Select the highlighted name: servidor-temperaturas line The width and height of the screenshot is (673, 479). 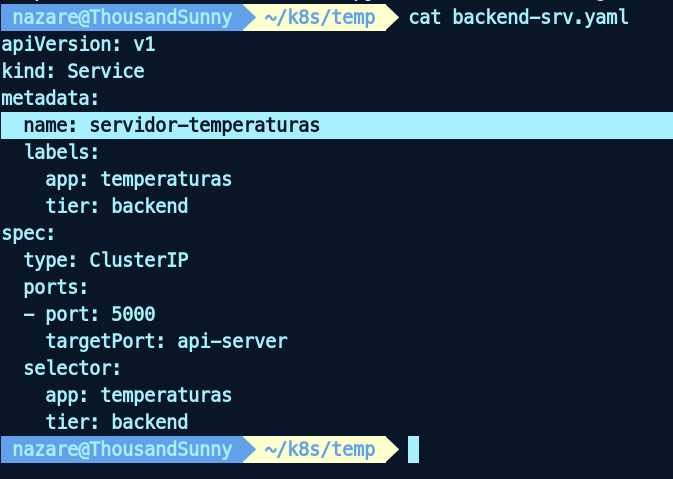point(171,126)
